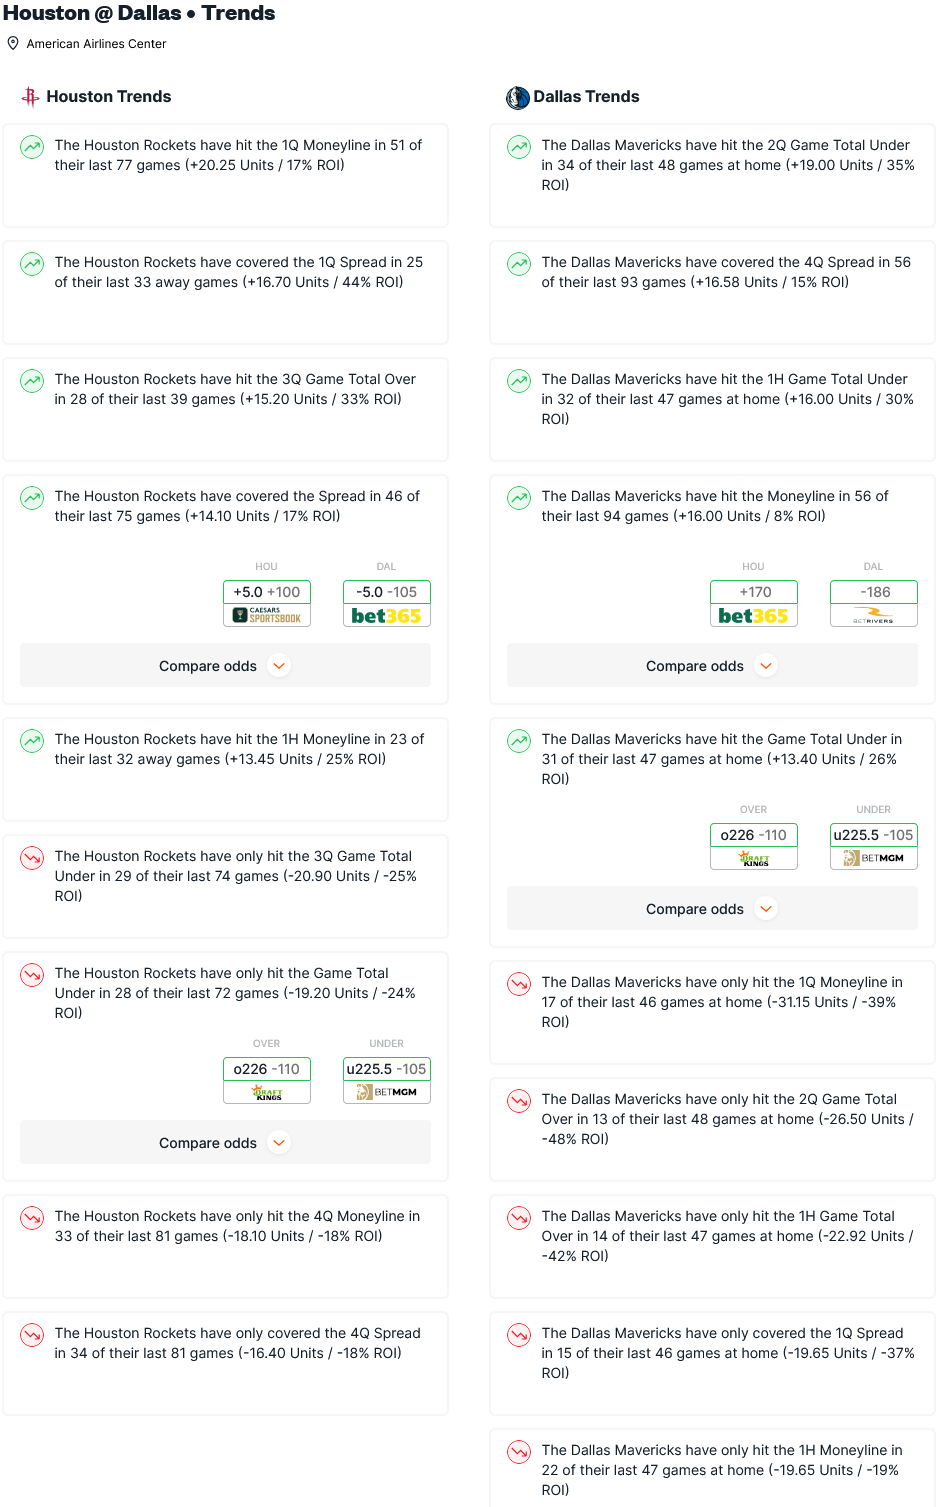This screenshot has width=939, height=1507.
Task: Expand Compare odds under Dallas Game Total Under
Action: point(712,909)
